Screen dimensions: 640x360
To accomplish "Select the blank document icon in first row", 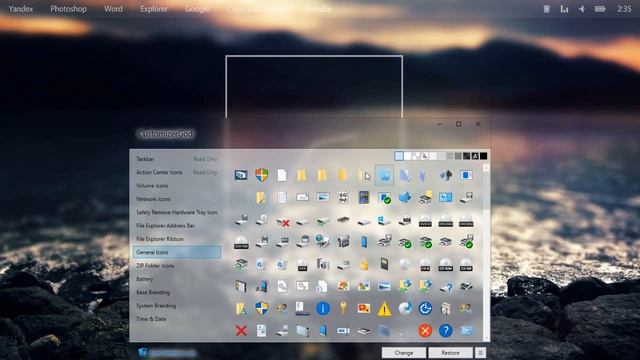I will pyautogui.click(x=282, y=175).
